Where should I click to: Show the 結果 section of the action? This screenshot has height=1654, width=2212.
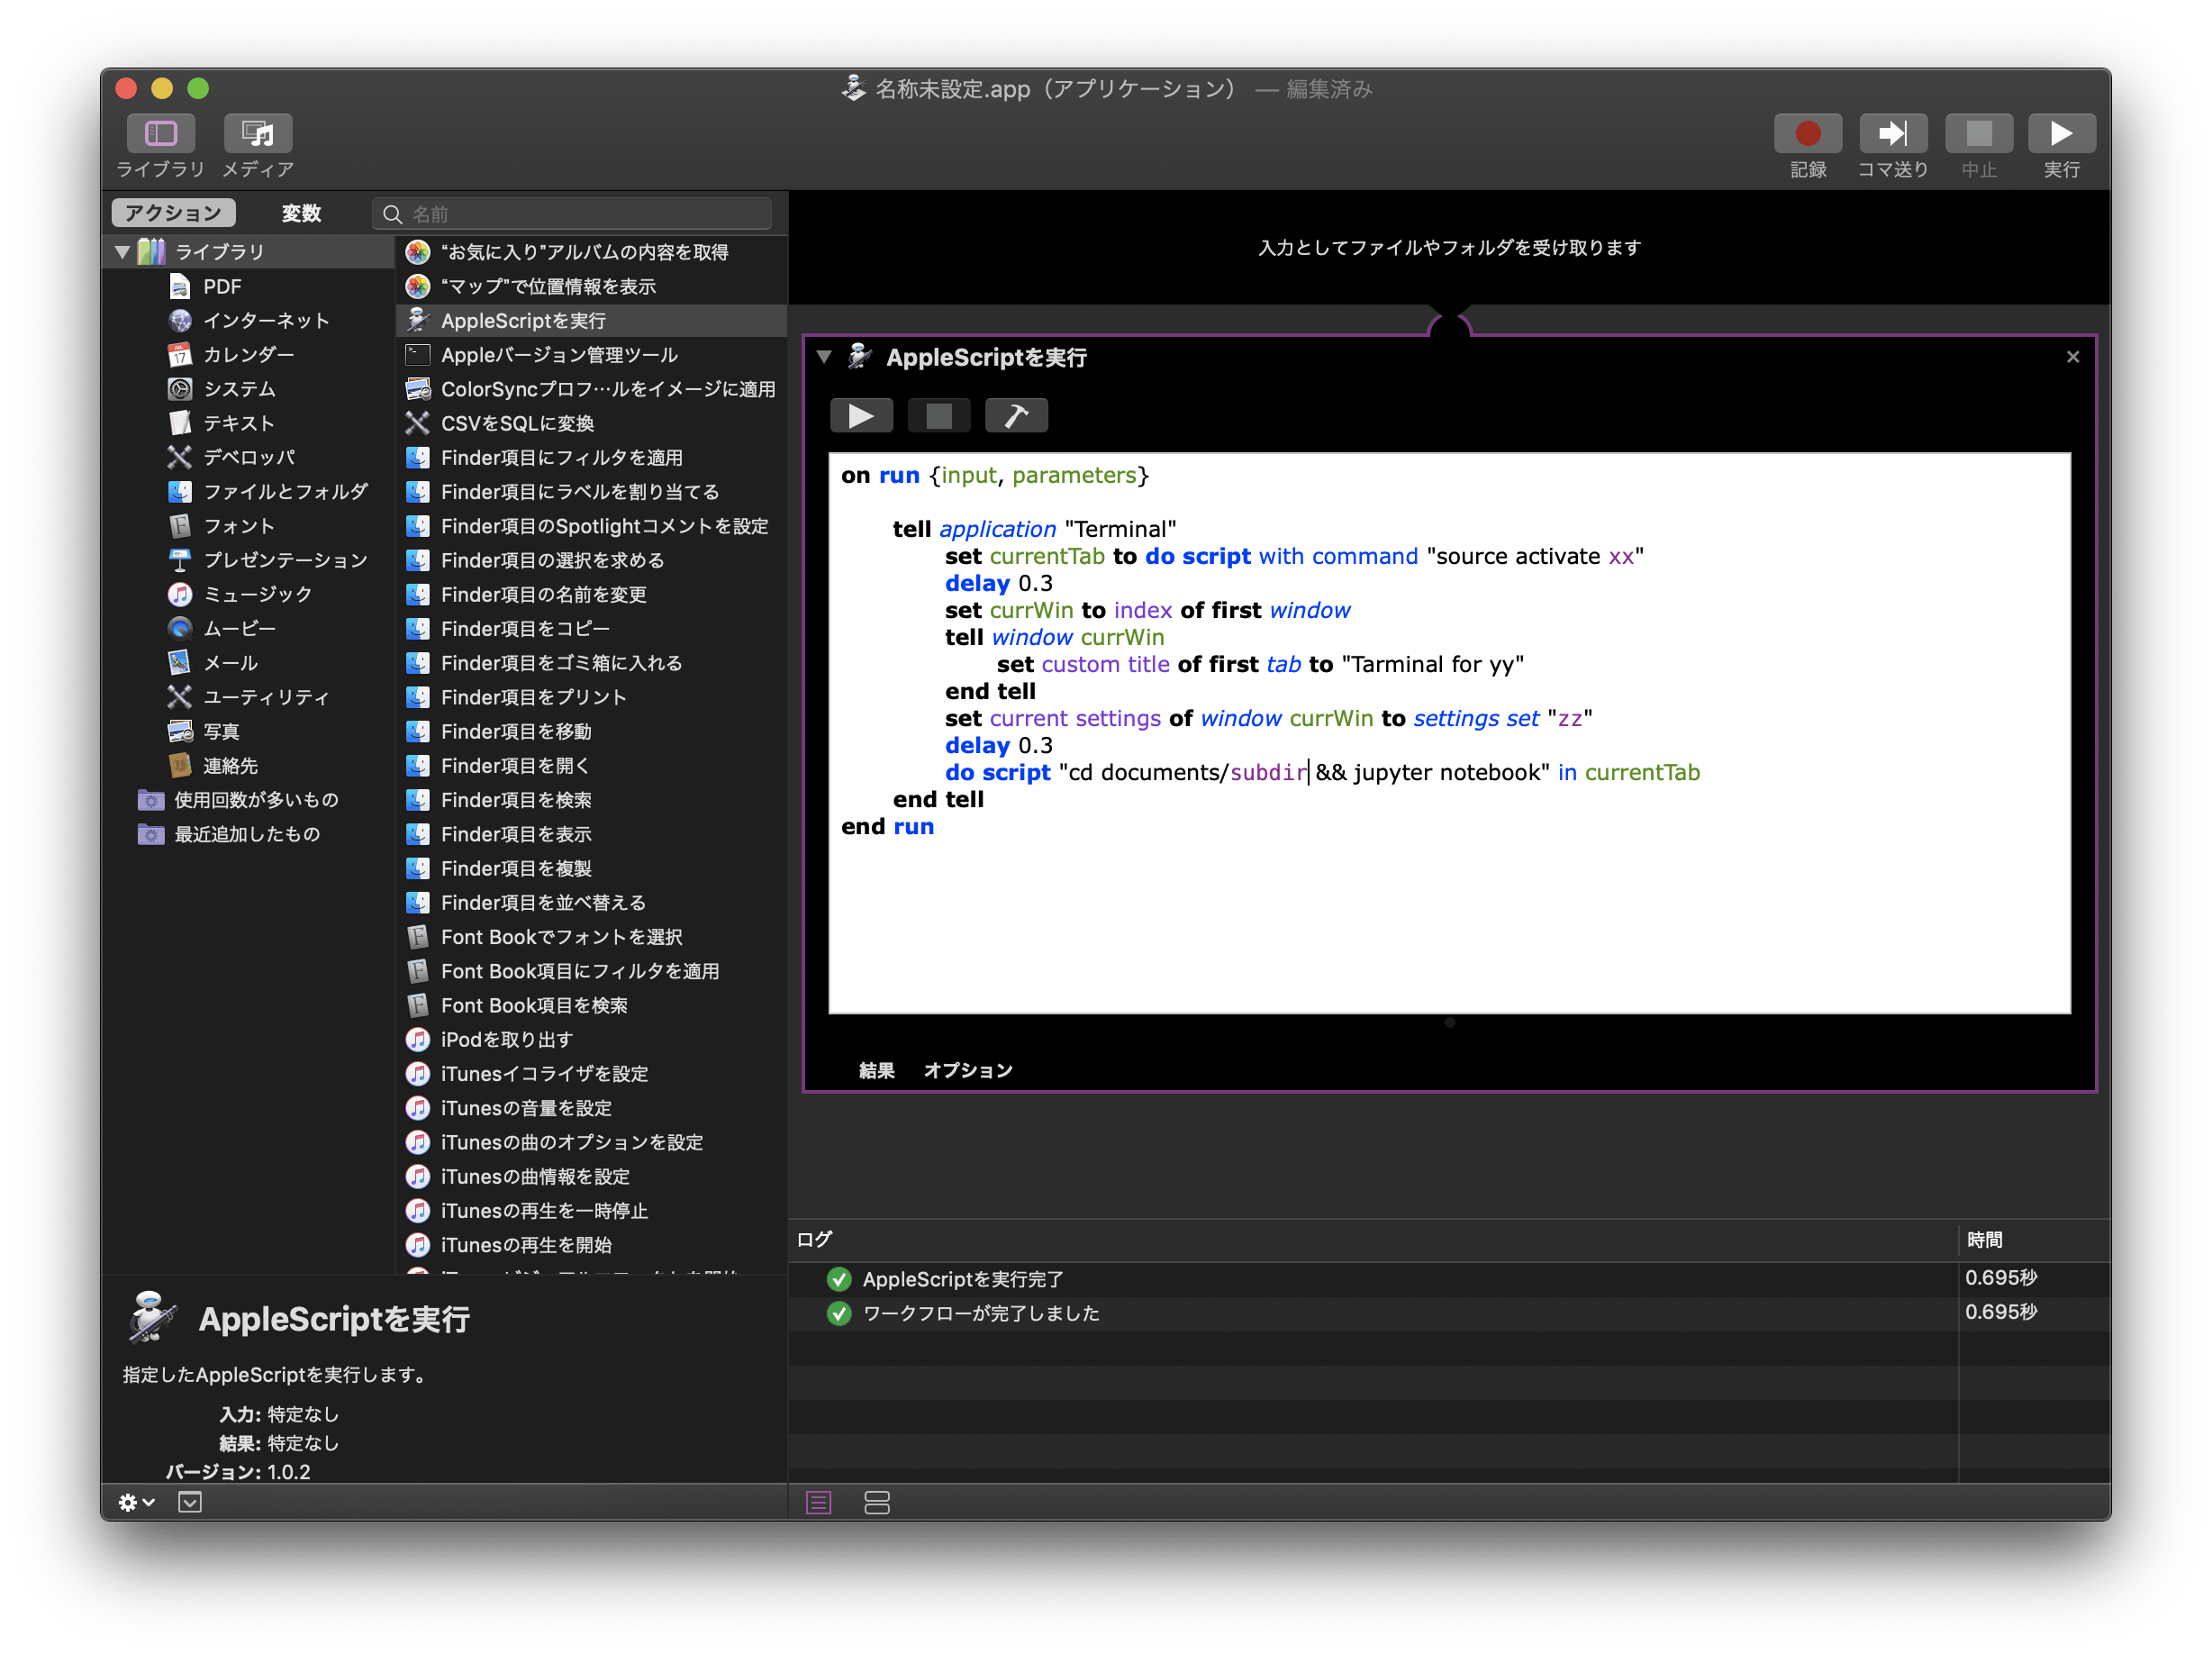(x=876, y=1070)
